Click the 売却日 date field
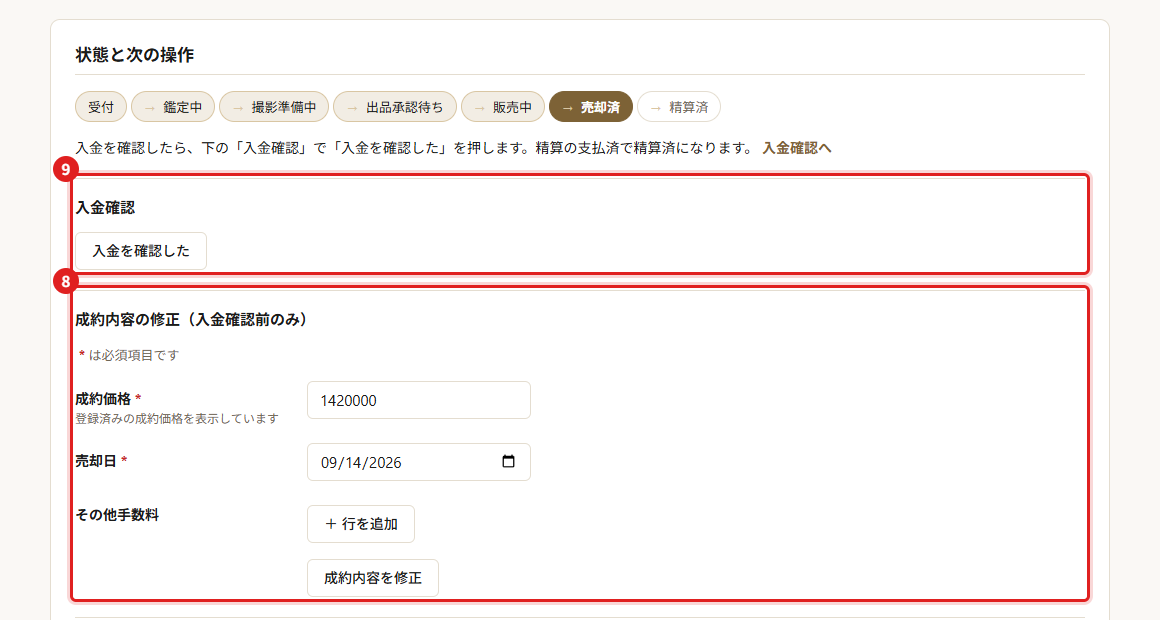The height and width of the screenshot is (620, 1160). 419,462
